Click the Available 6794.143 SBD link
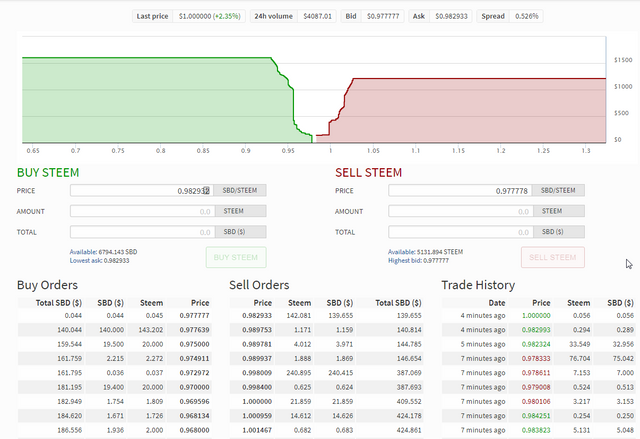The image size is (640, 439). click(103, 252)
